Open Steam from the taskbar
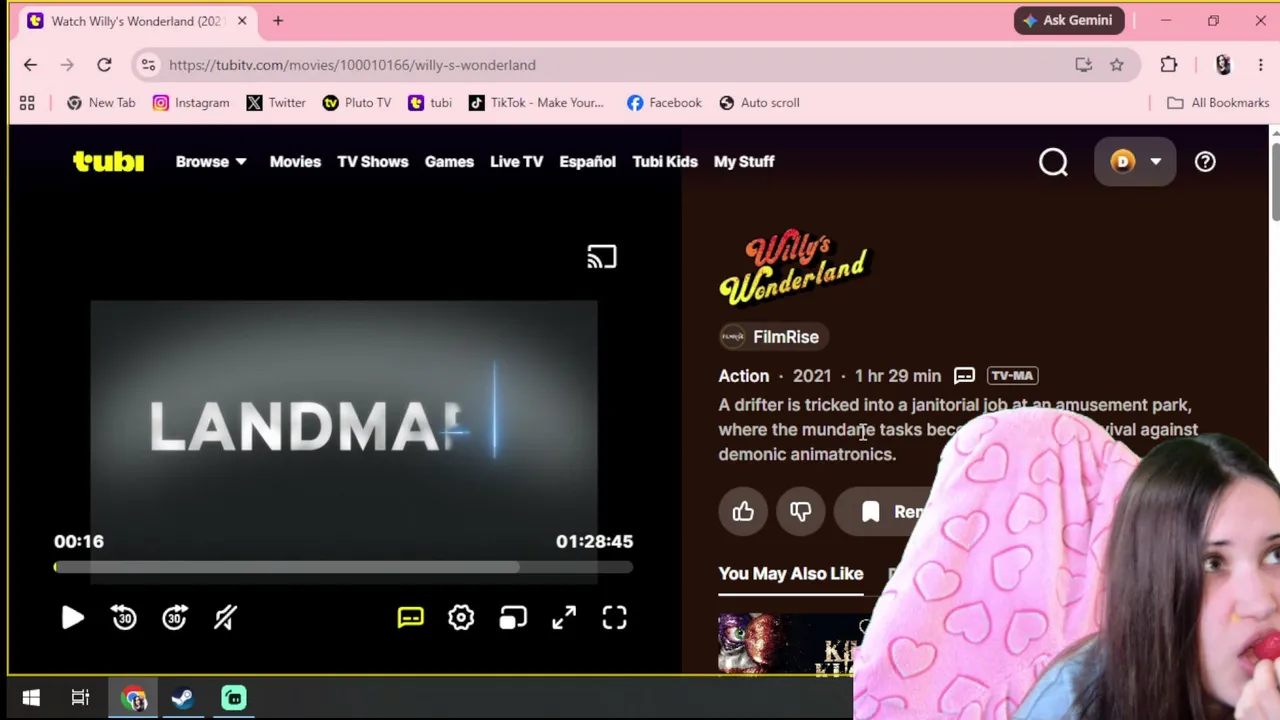This screenshot has height=720, width=1280. click(x=182, y=698)
